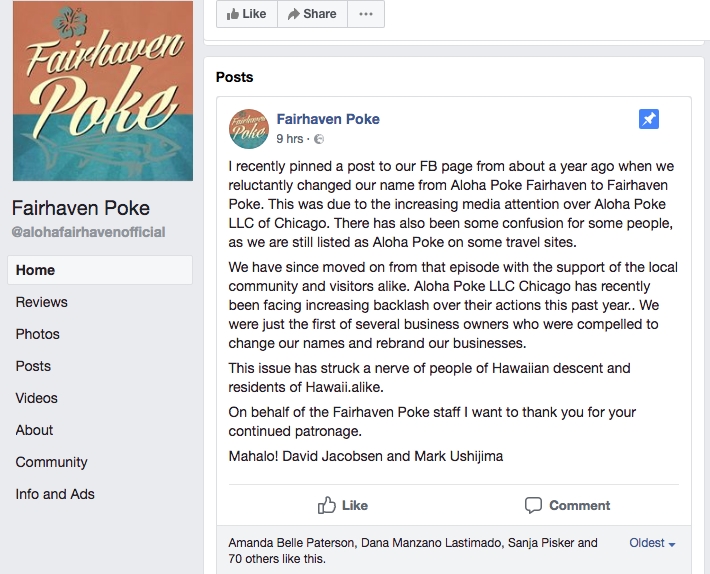Screen dimensions: 710x574
Task: Open Info and Ads section
Action: click(x=55, y=494)
